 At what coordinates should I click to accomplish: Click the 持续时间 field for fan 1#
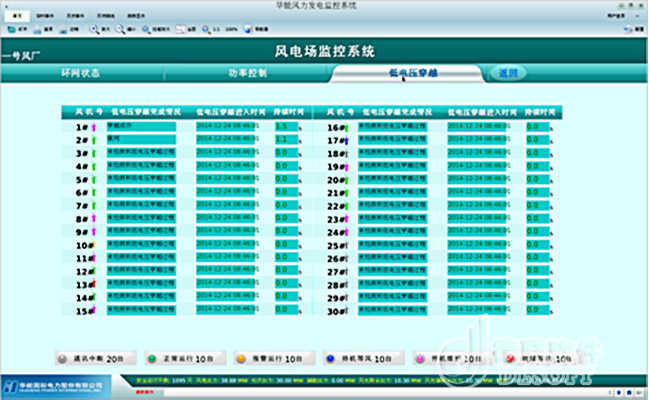285,128
